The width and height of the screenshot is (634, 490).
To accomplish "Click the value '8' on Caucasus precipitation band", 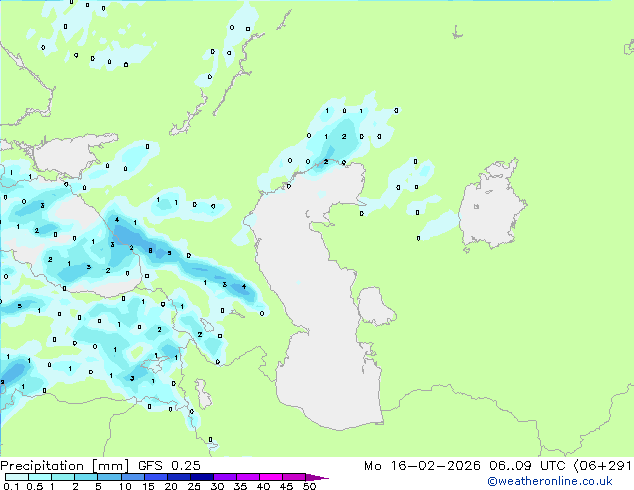I will click(x=150, y=251).
